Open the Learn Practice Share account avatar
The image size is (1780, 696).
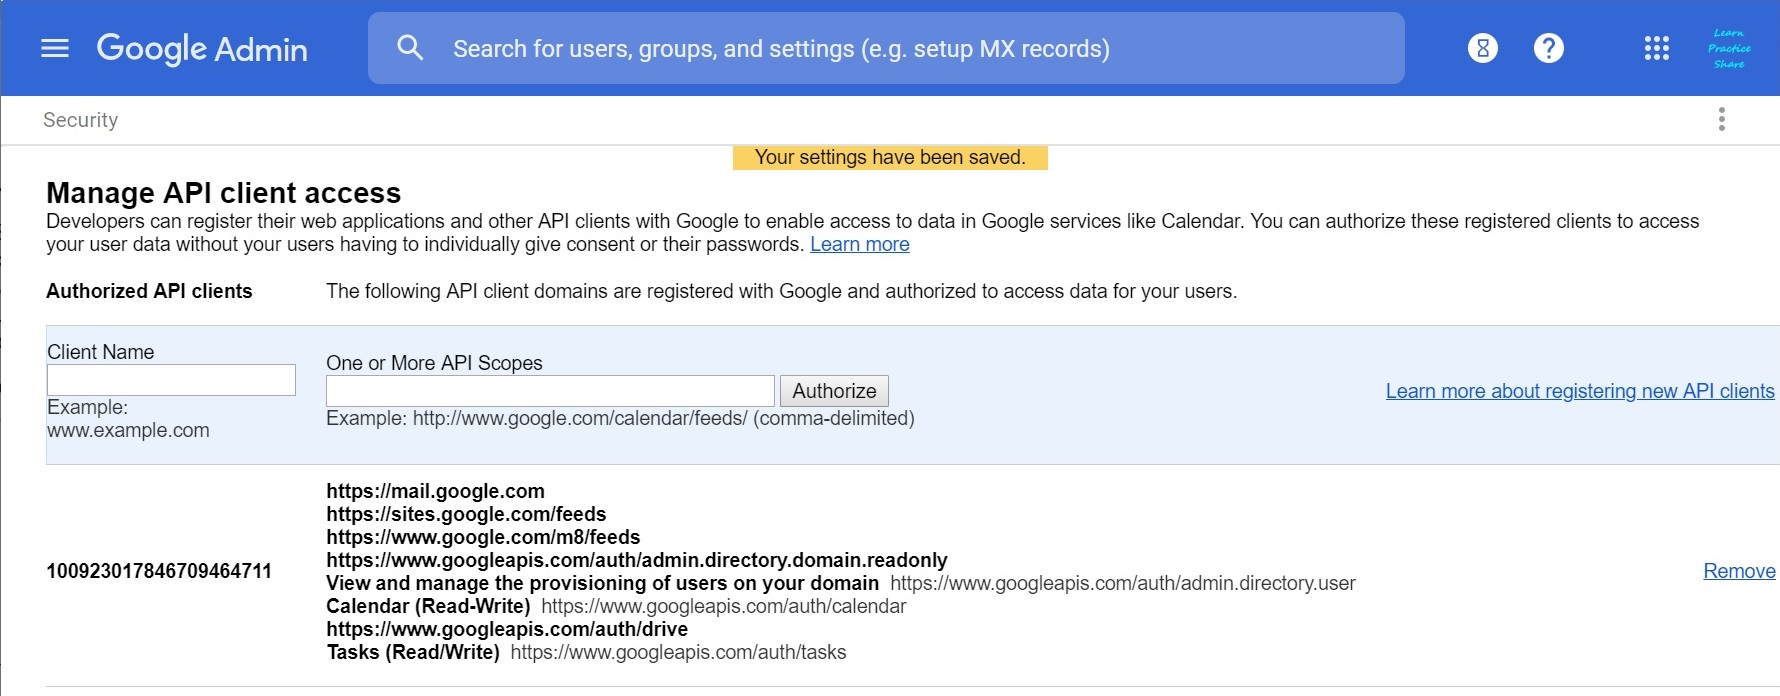pos(1729,48)
